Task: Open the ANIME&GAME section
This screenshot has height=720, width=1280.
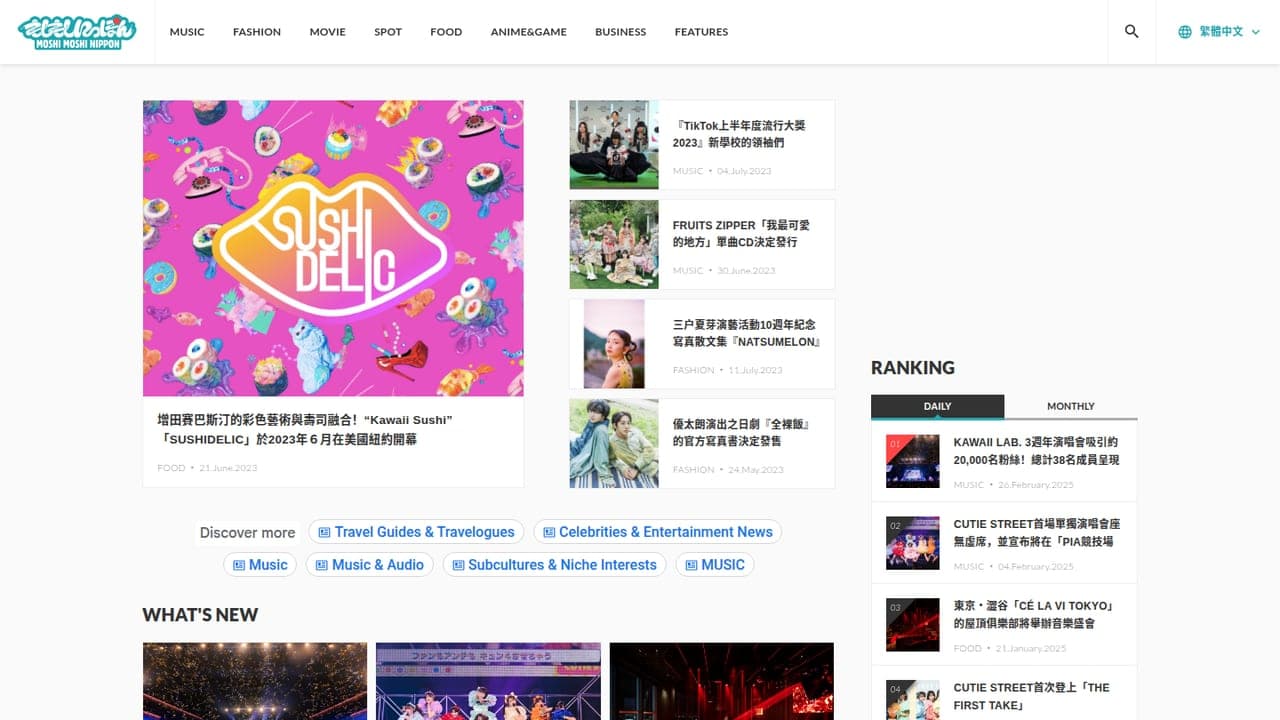Action: point(529,32)
